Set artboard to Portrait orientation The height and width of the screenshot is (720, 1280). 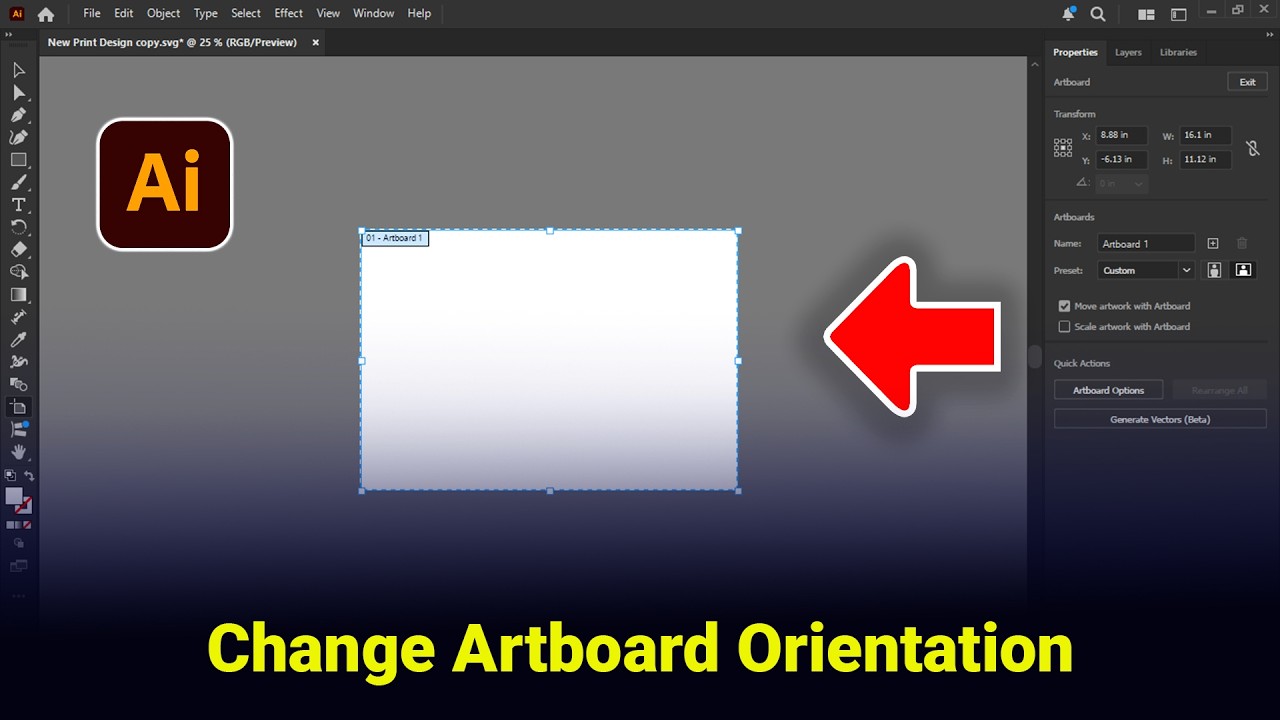pyautogui.click(x=1214, y=270)
